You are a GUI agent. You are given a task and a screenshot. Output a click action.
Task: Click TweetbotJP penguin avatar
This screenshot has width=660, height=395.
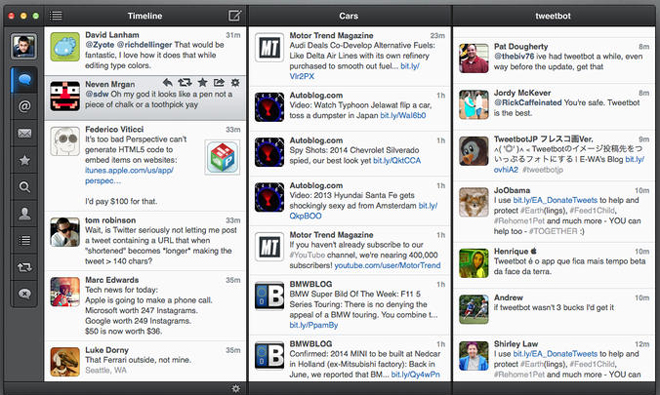coord(474,150)
